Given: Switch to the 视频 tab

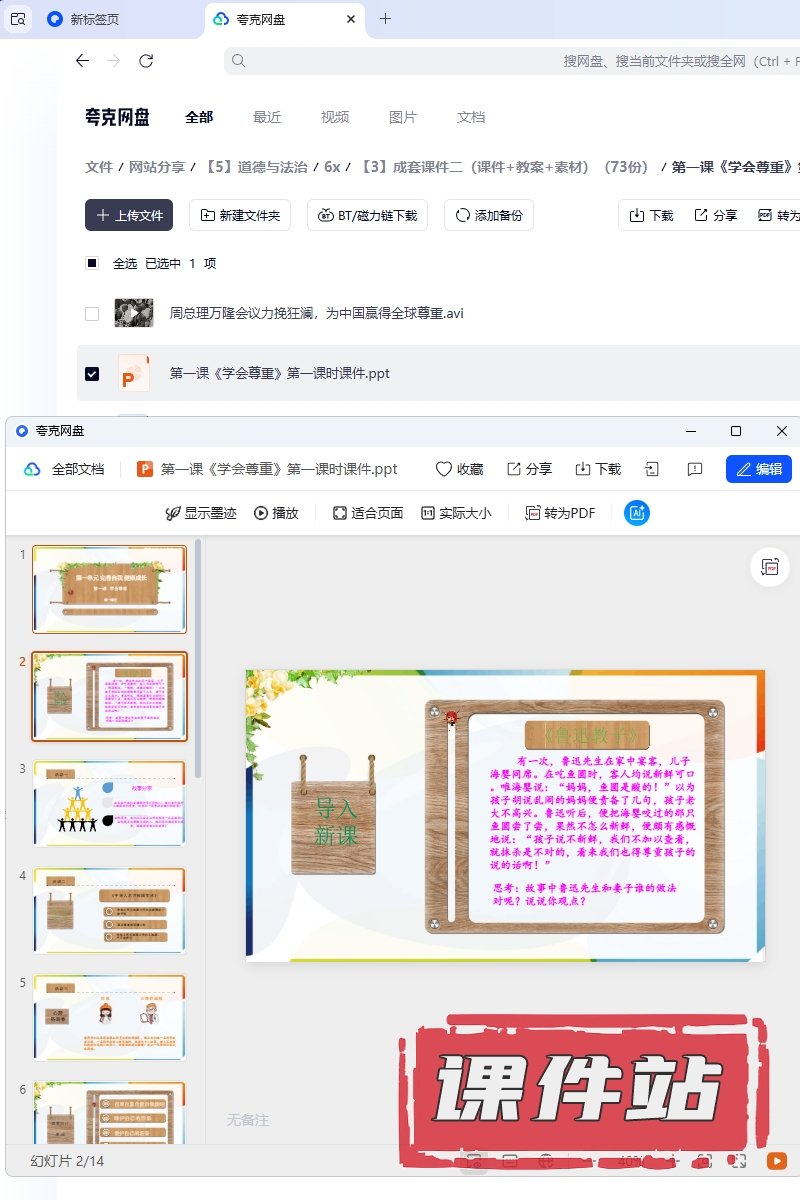Looking at the screenshot, I should 335,117.
